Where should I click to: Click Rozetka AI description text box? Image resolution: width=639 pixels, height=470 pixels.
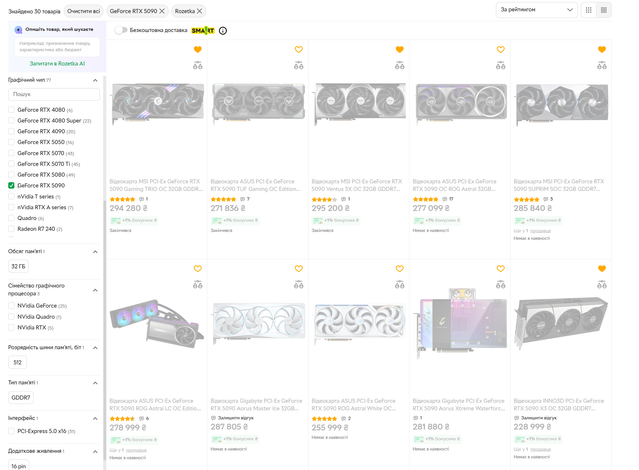57,46
